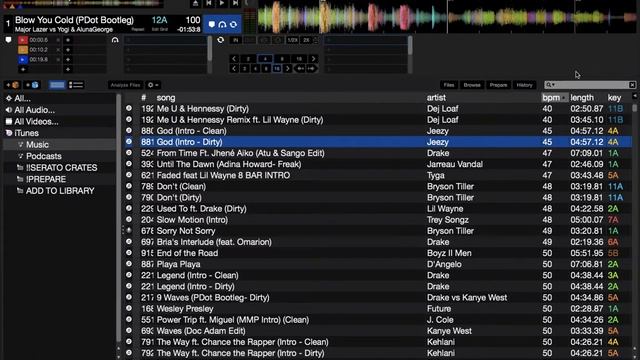This screenshot has width=640, height=360.
Task: Select the 4 beat auto loop in upper row
Action: pyautogui.click(x=265, y=59)
